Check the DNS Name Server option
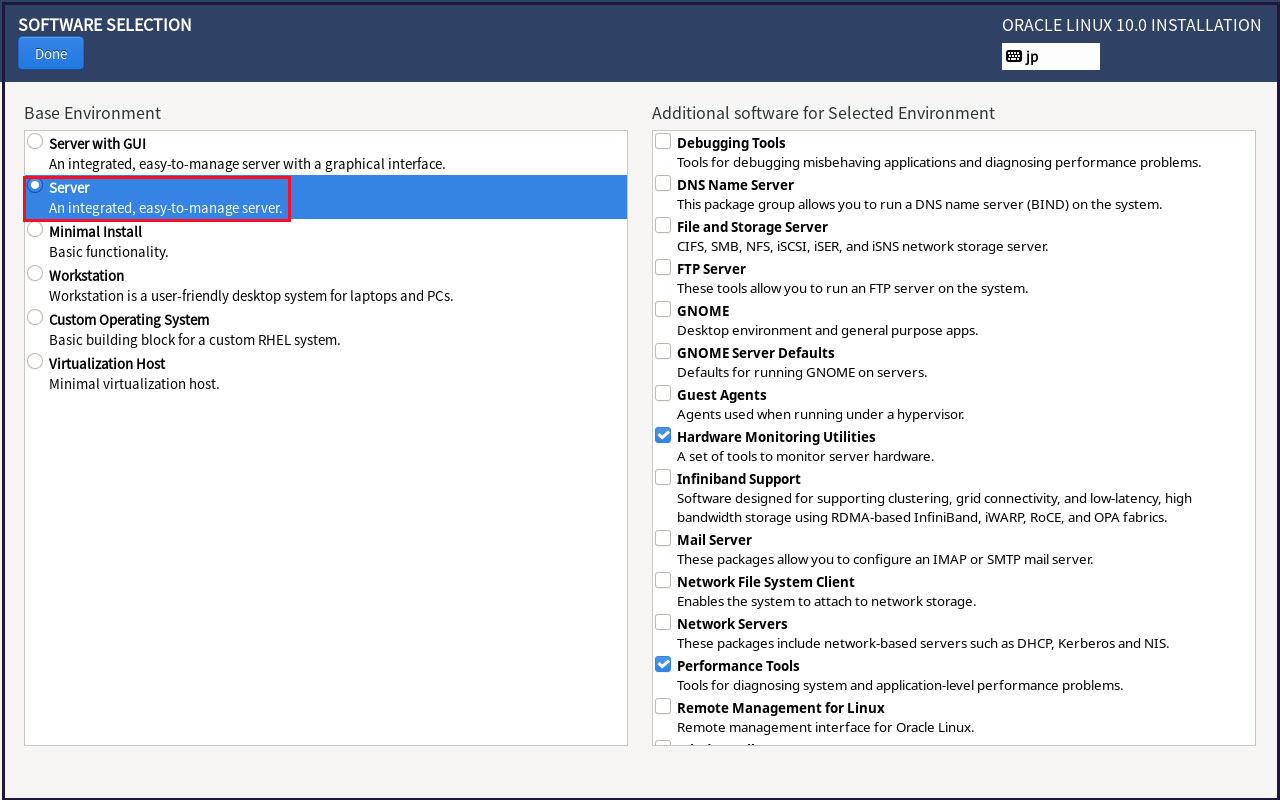Image resolution: width=1280 pixels, height=800 pixels. click(x=663, y=183)
